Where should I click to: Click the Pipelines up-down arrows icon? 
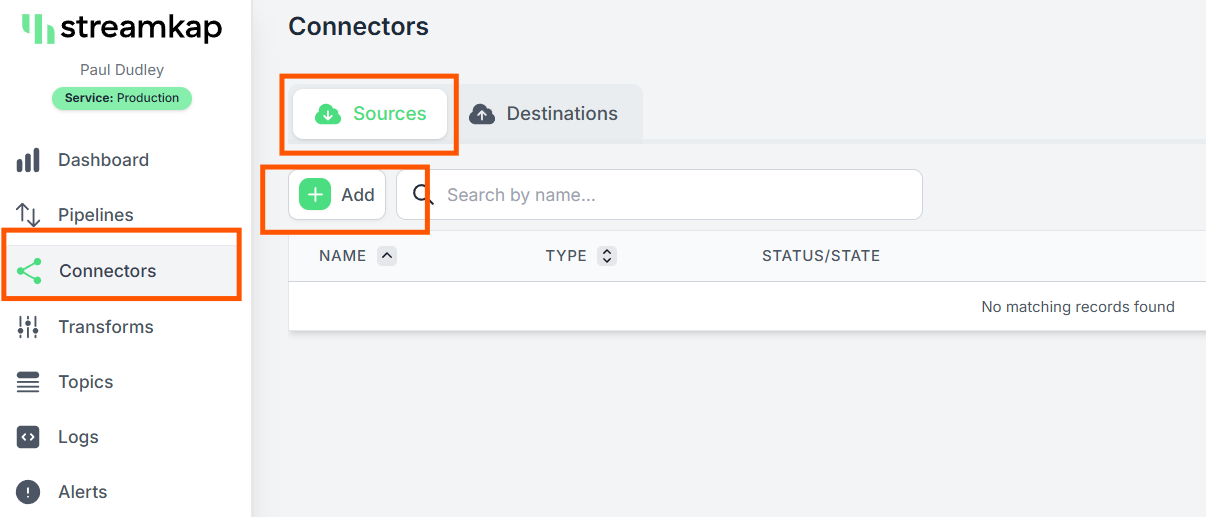pos(28,215)
